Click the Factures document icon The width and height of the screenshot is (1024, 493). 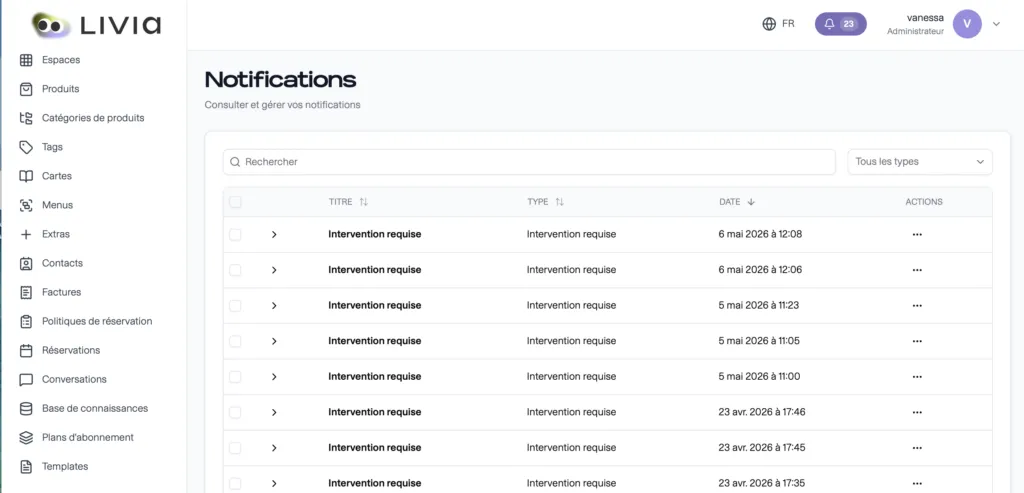26,293
